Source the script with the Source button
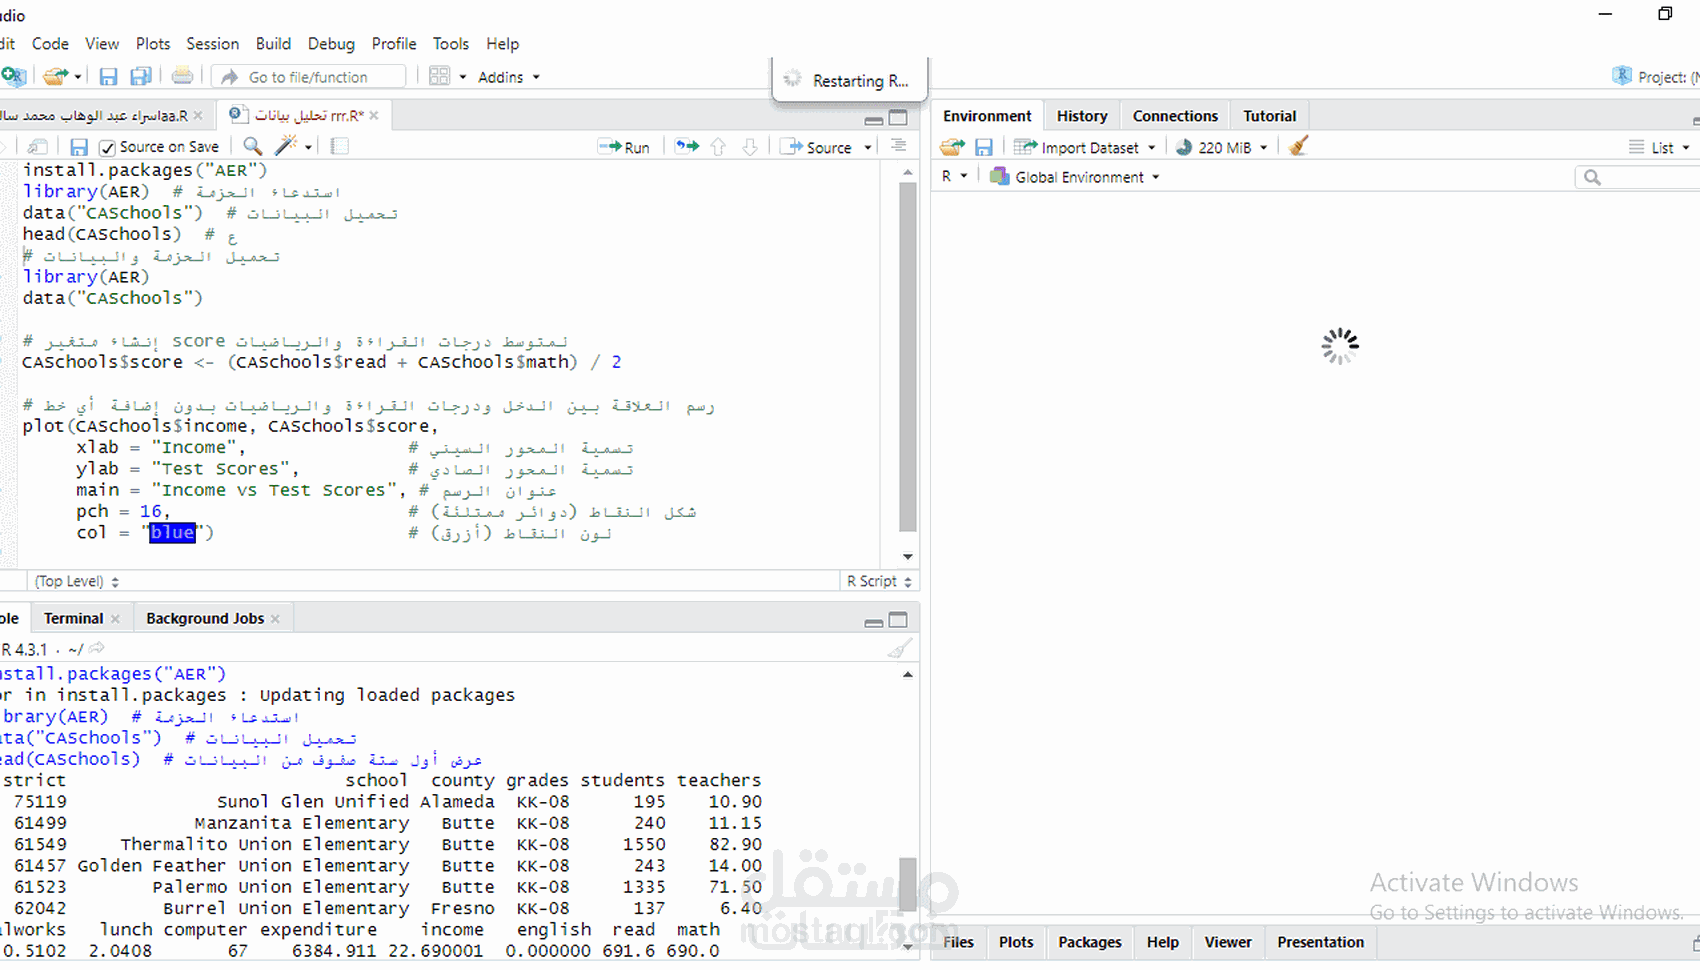The width and height of the screenshot is (1700, 970). tap(816, 147)
